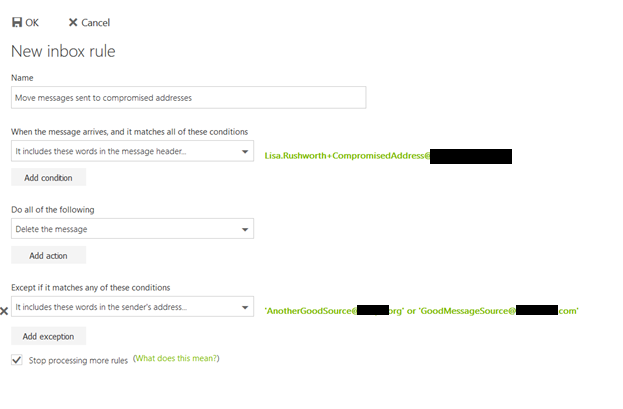
Task: Open the 'What does this mean?' link
Action: click(x=176, y=358)
